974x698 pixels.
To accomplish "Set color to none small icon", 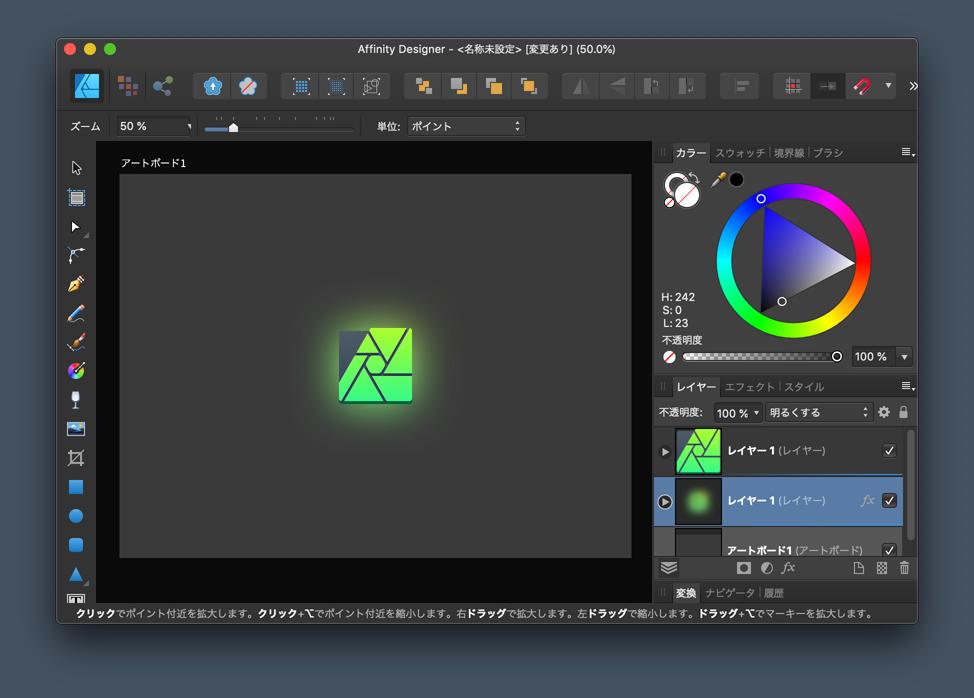I will [x=669, y=202].
